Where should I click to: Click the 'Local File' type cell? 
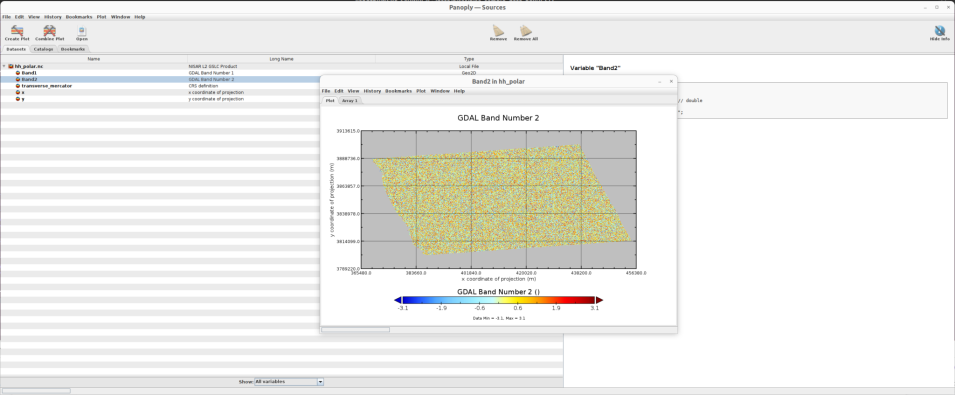(x=469, y=66)
